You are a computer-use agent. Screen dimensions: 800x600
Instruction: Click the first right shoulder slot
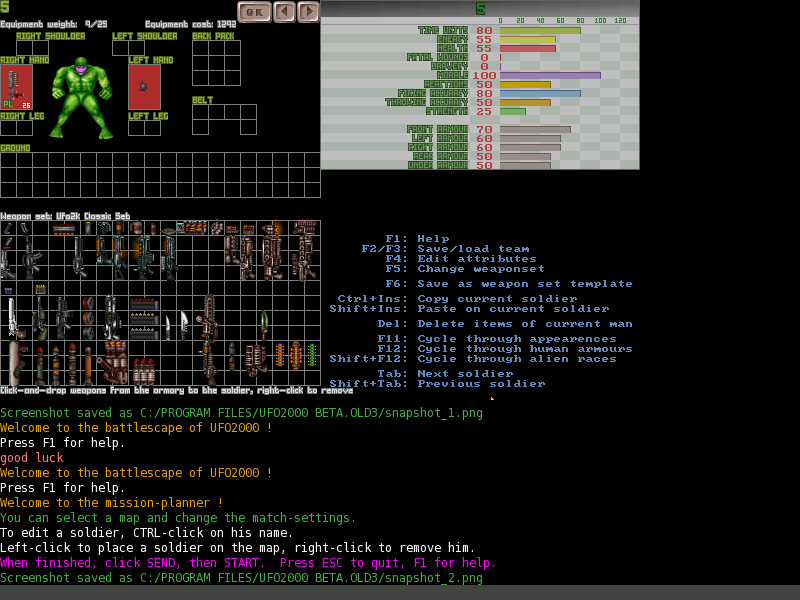click(24, 47)
